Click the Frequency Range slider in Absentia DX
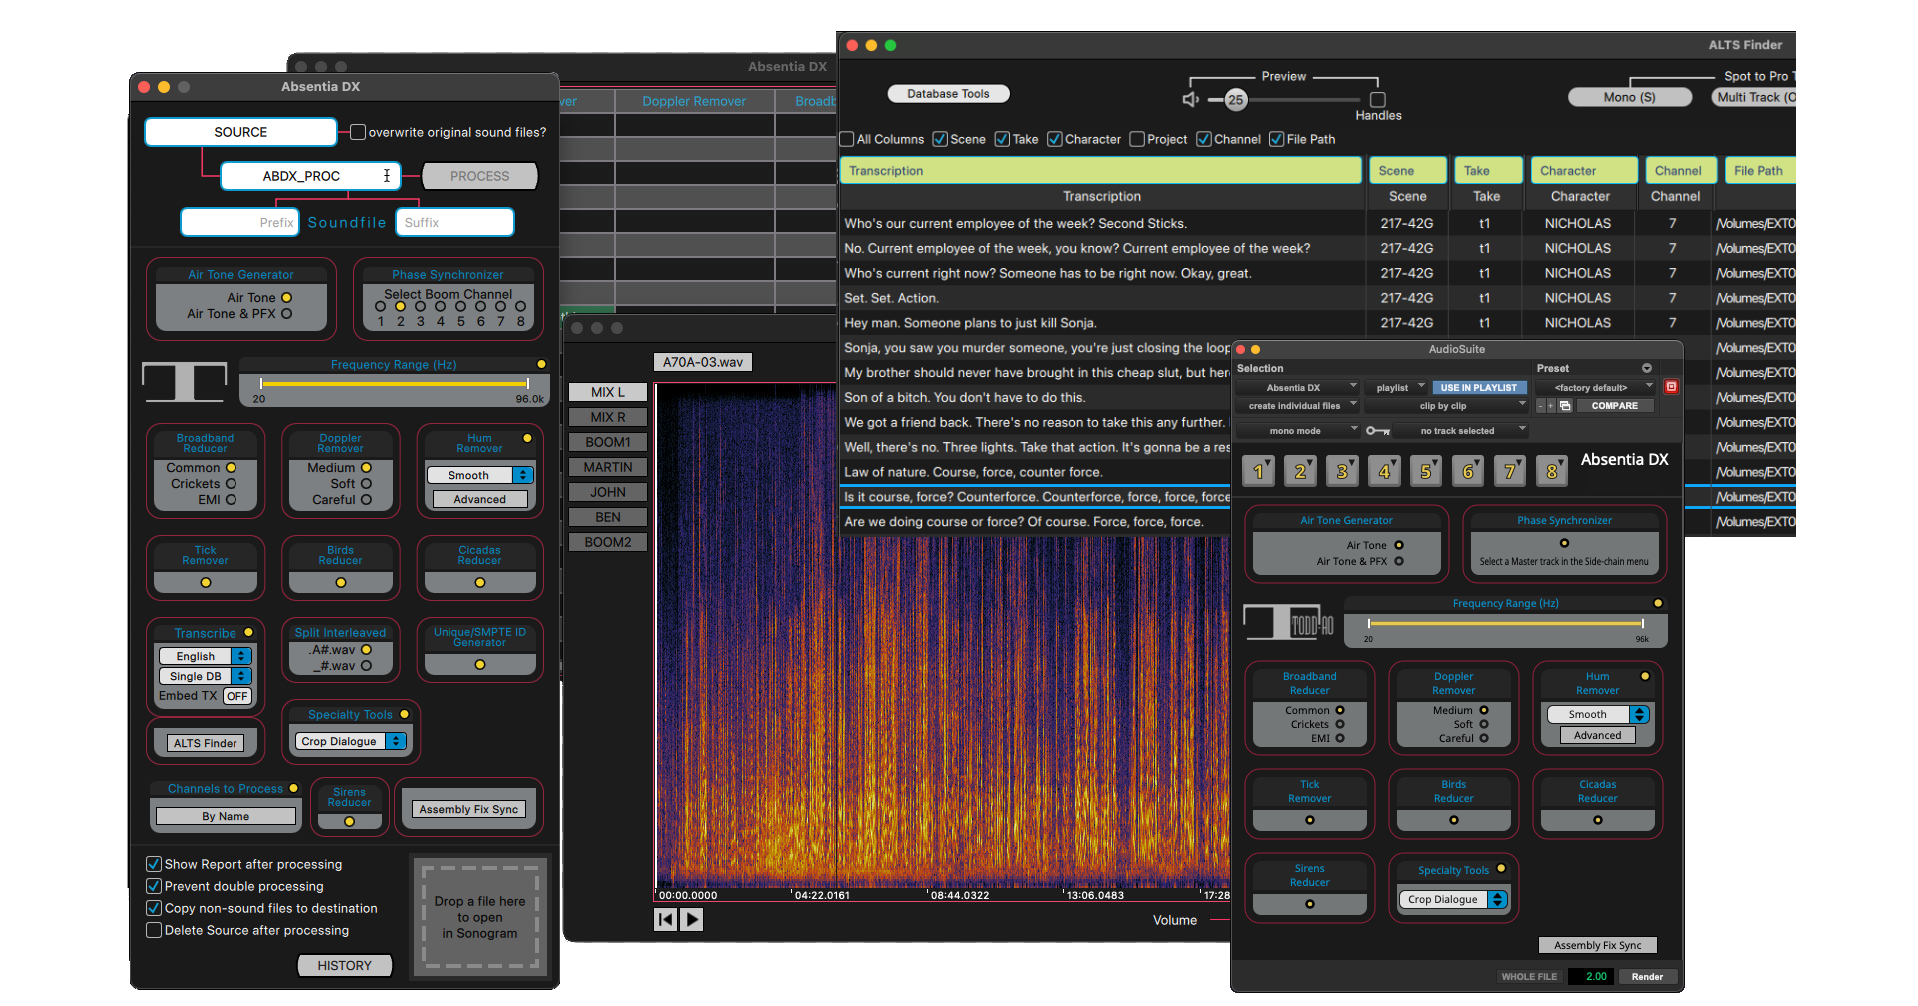 coord(394,383)
